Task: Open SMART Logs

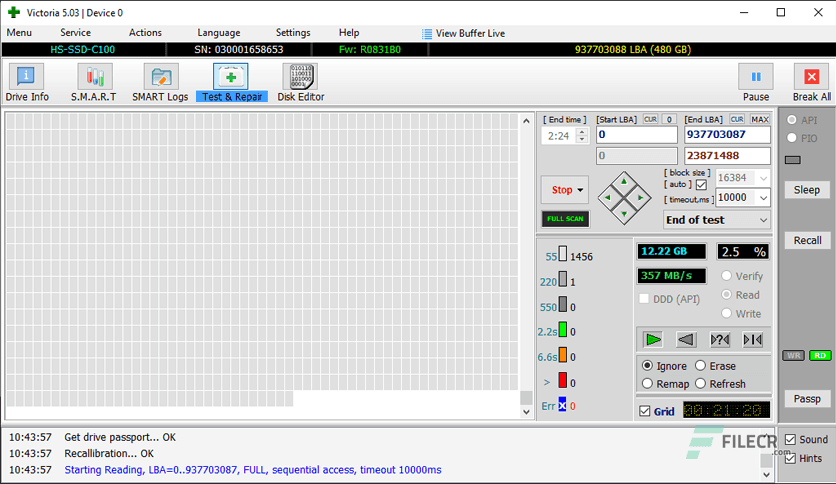Action: click(160, 83)
